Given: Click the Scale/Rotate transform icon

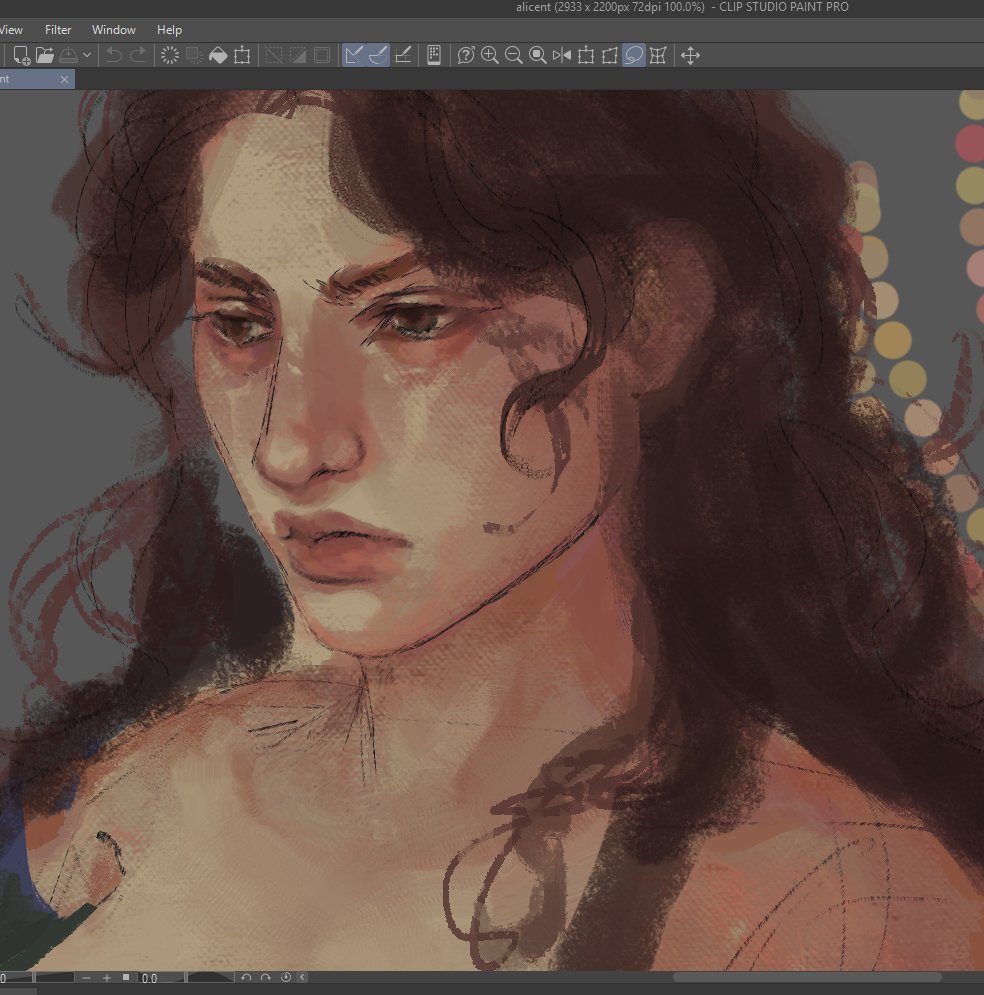Looking at the screenshot, I should coord(242,55).
